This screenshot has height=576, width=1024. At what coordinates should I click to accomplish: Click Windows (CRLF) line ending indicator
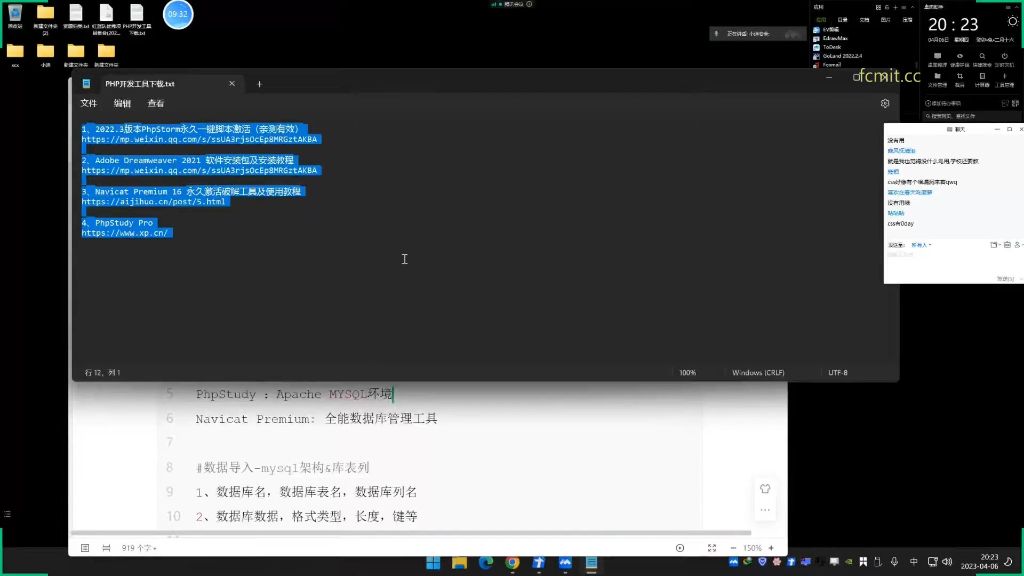(758, 372)
